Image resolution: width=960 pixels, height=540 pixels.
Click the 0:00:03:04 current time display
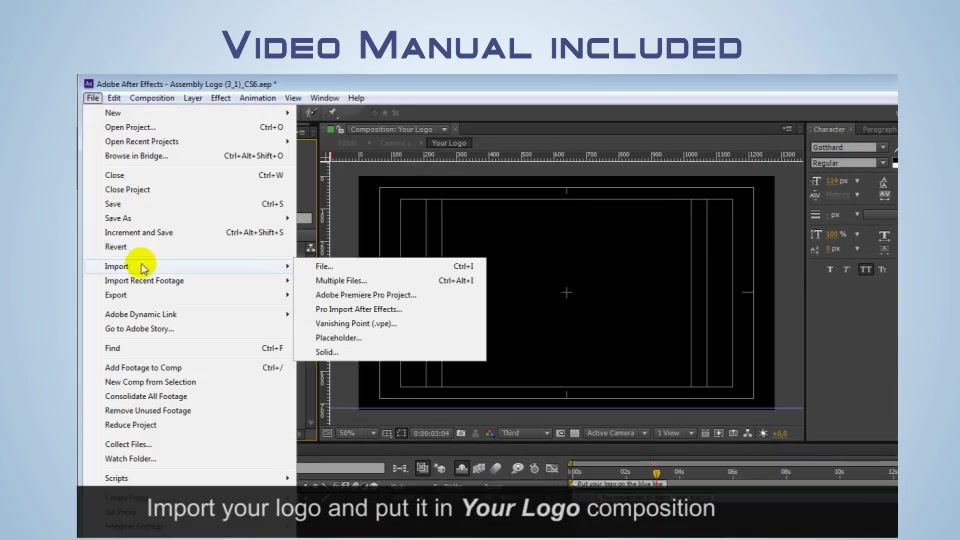[431, 433]
